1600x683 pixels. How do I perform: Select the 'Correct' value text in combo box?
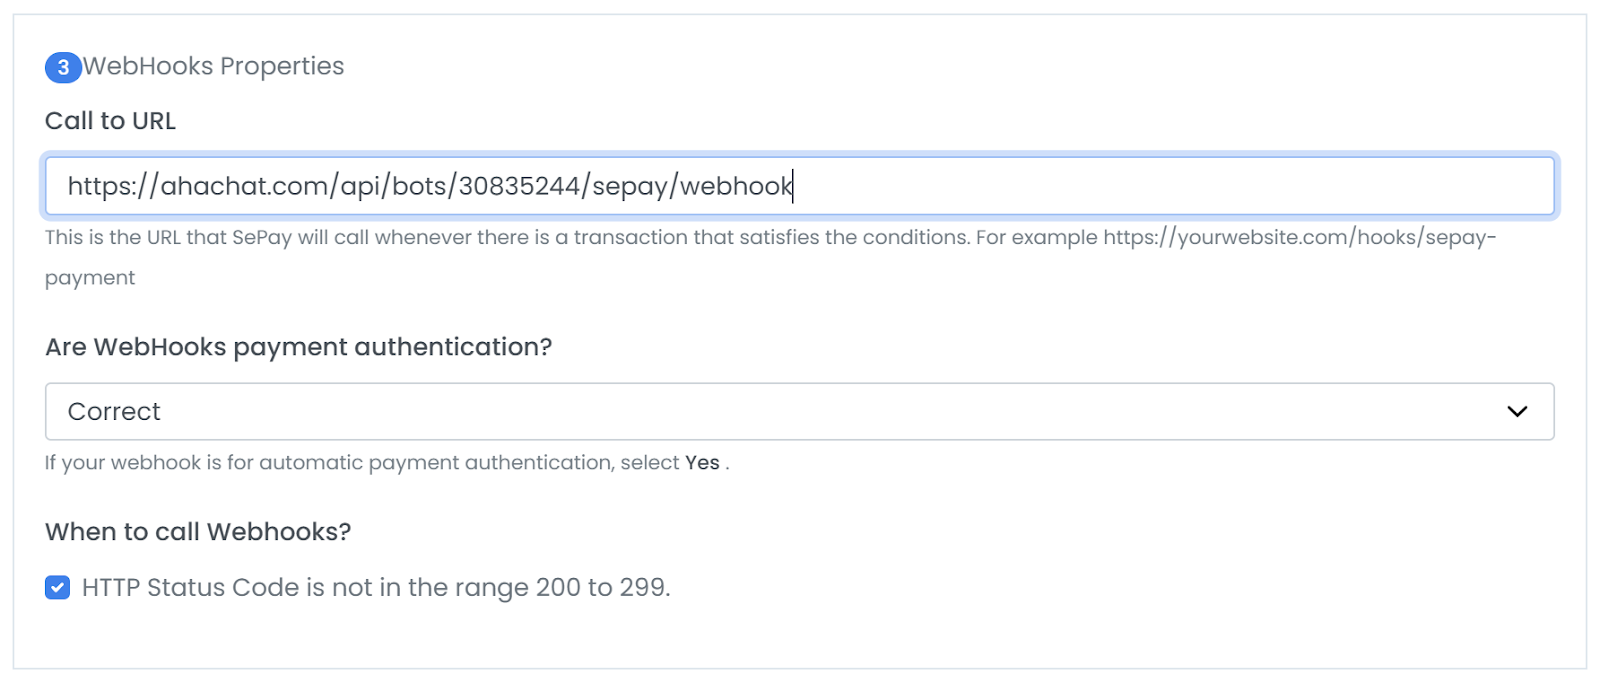(114, 411)
